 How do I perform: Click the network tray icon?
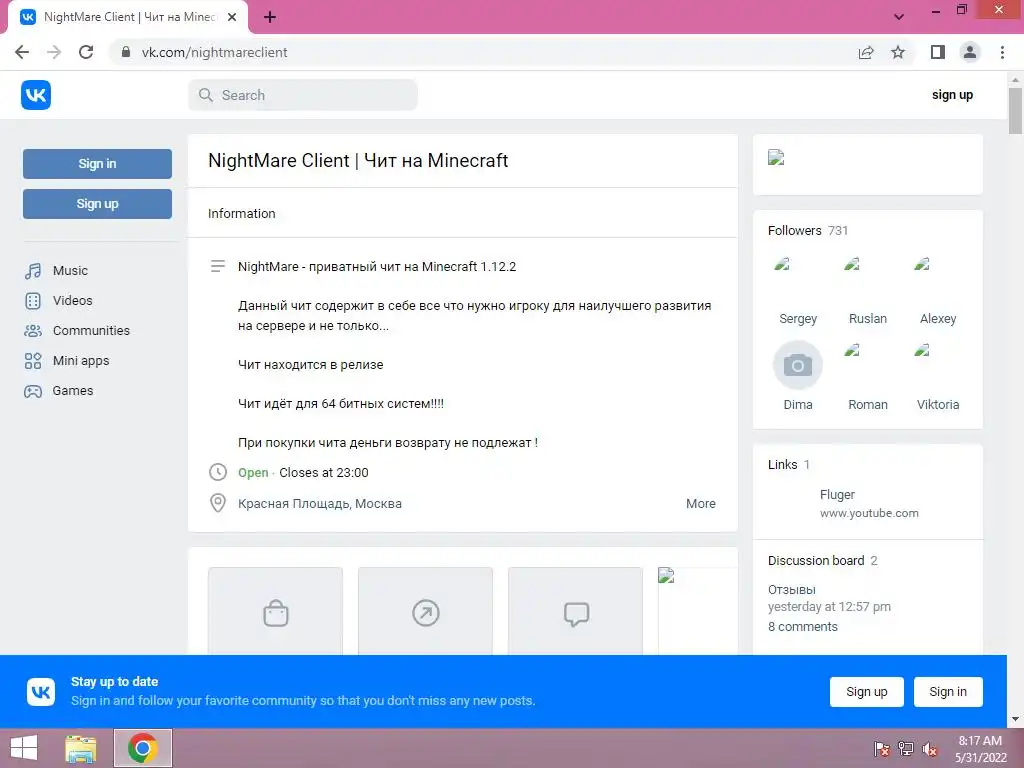pos(906,749)
